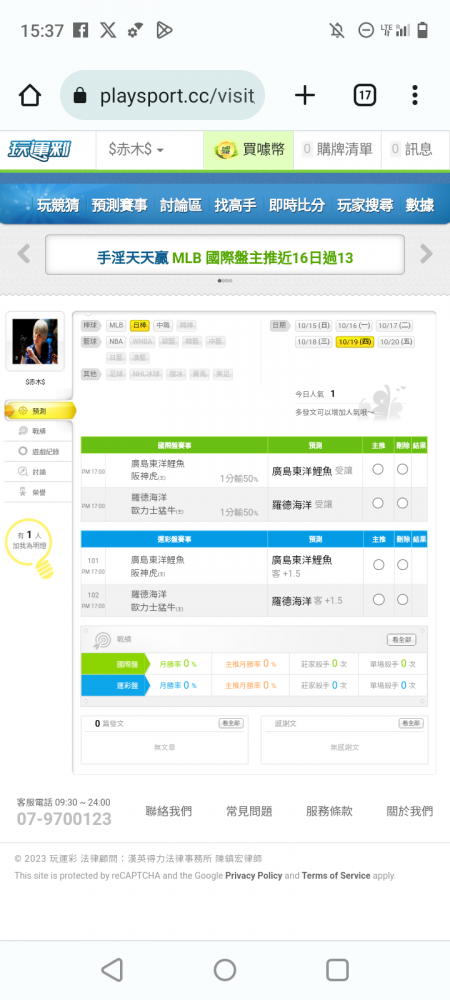The height and width of the screenshot is (1000, 450).
Task: Tap the playsport 玩運彩 logo
Action: (40, 150)
